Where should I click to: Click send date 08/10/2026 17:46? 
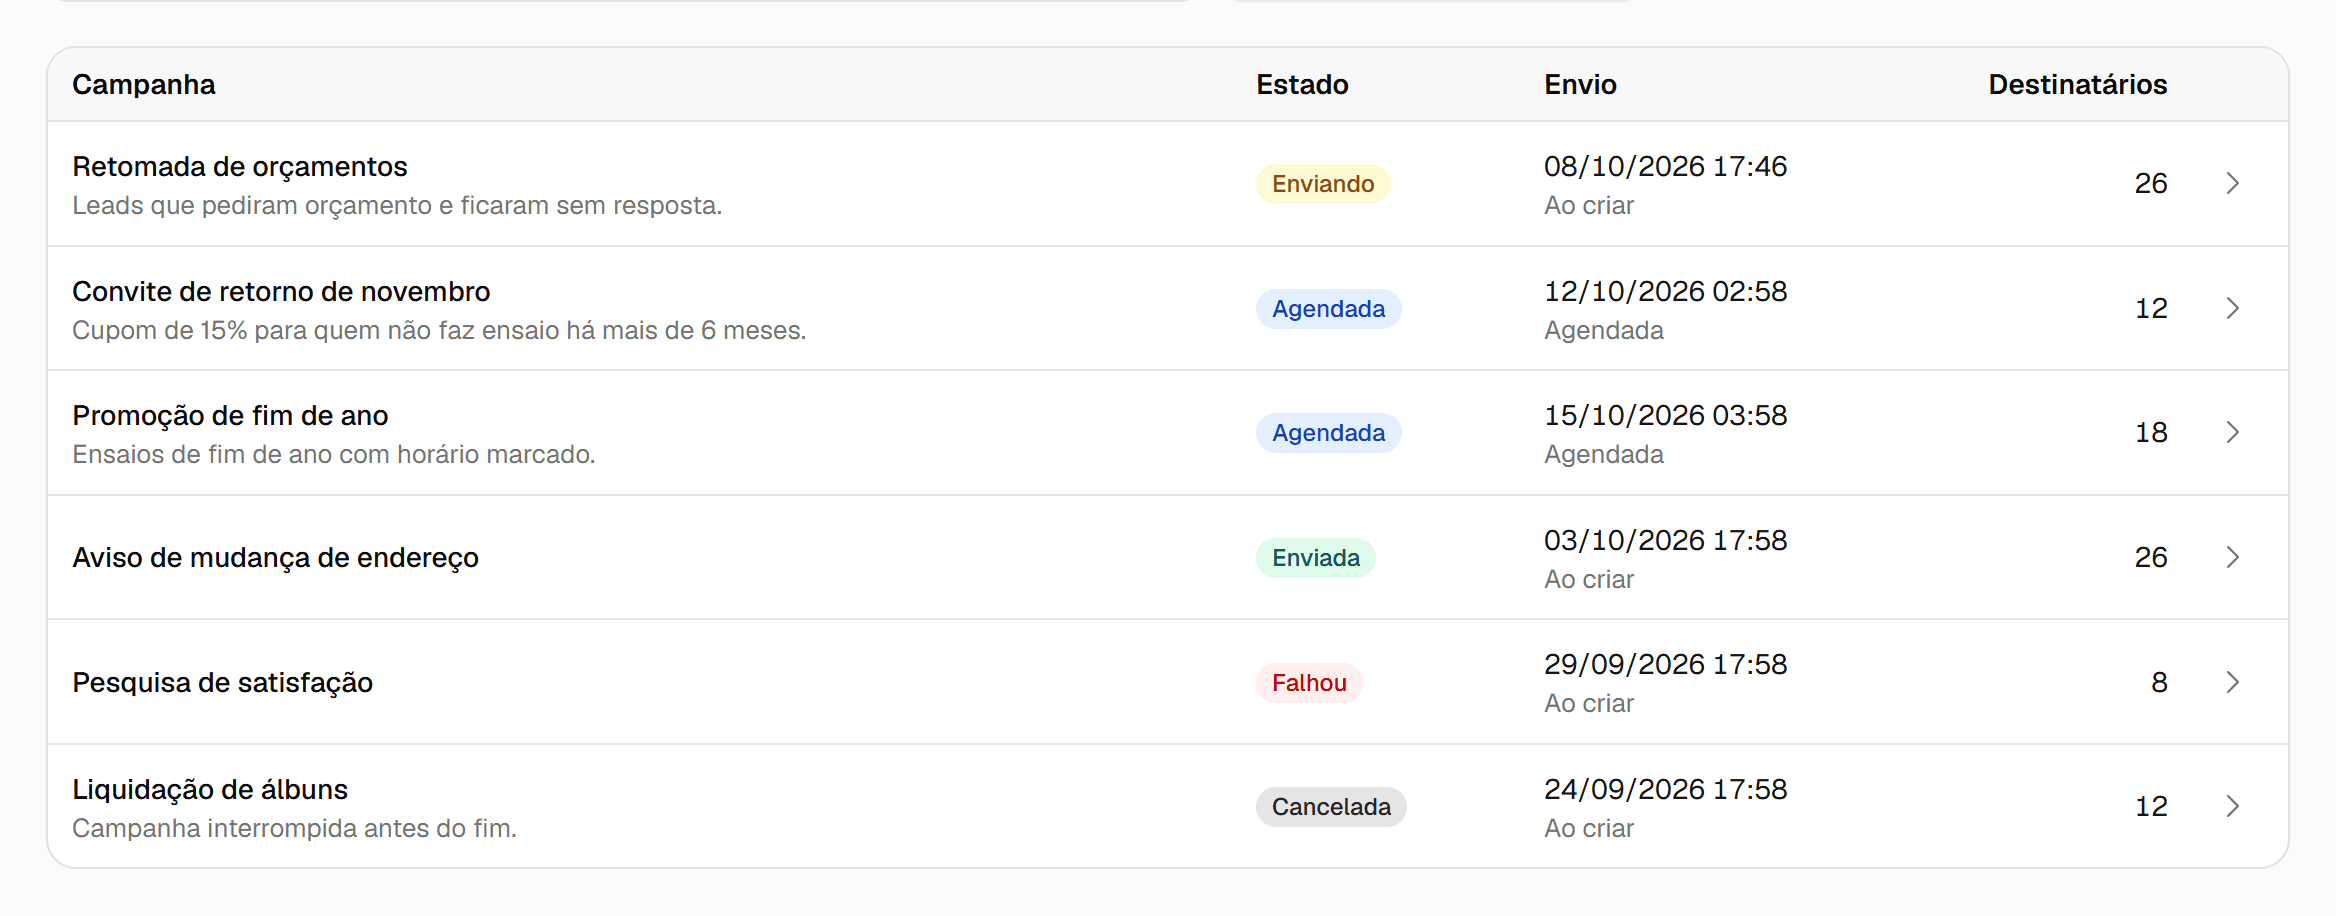(x=1665, y=166)
